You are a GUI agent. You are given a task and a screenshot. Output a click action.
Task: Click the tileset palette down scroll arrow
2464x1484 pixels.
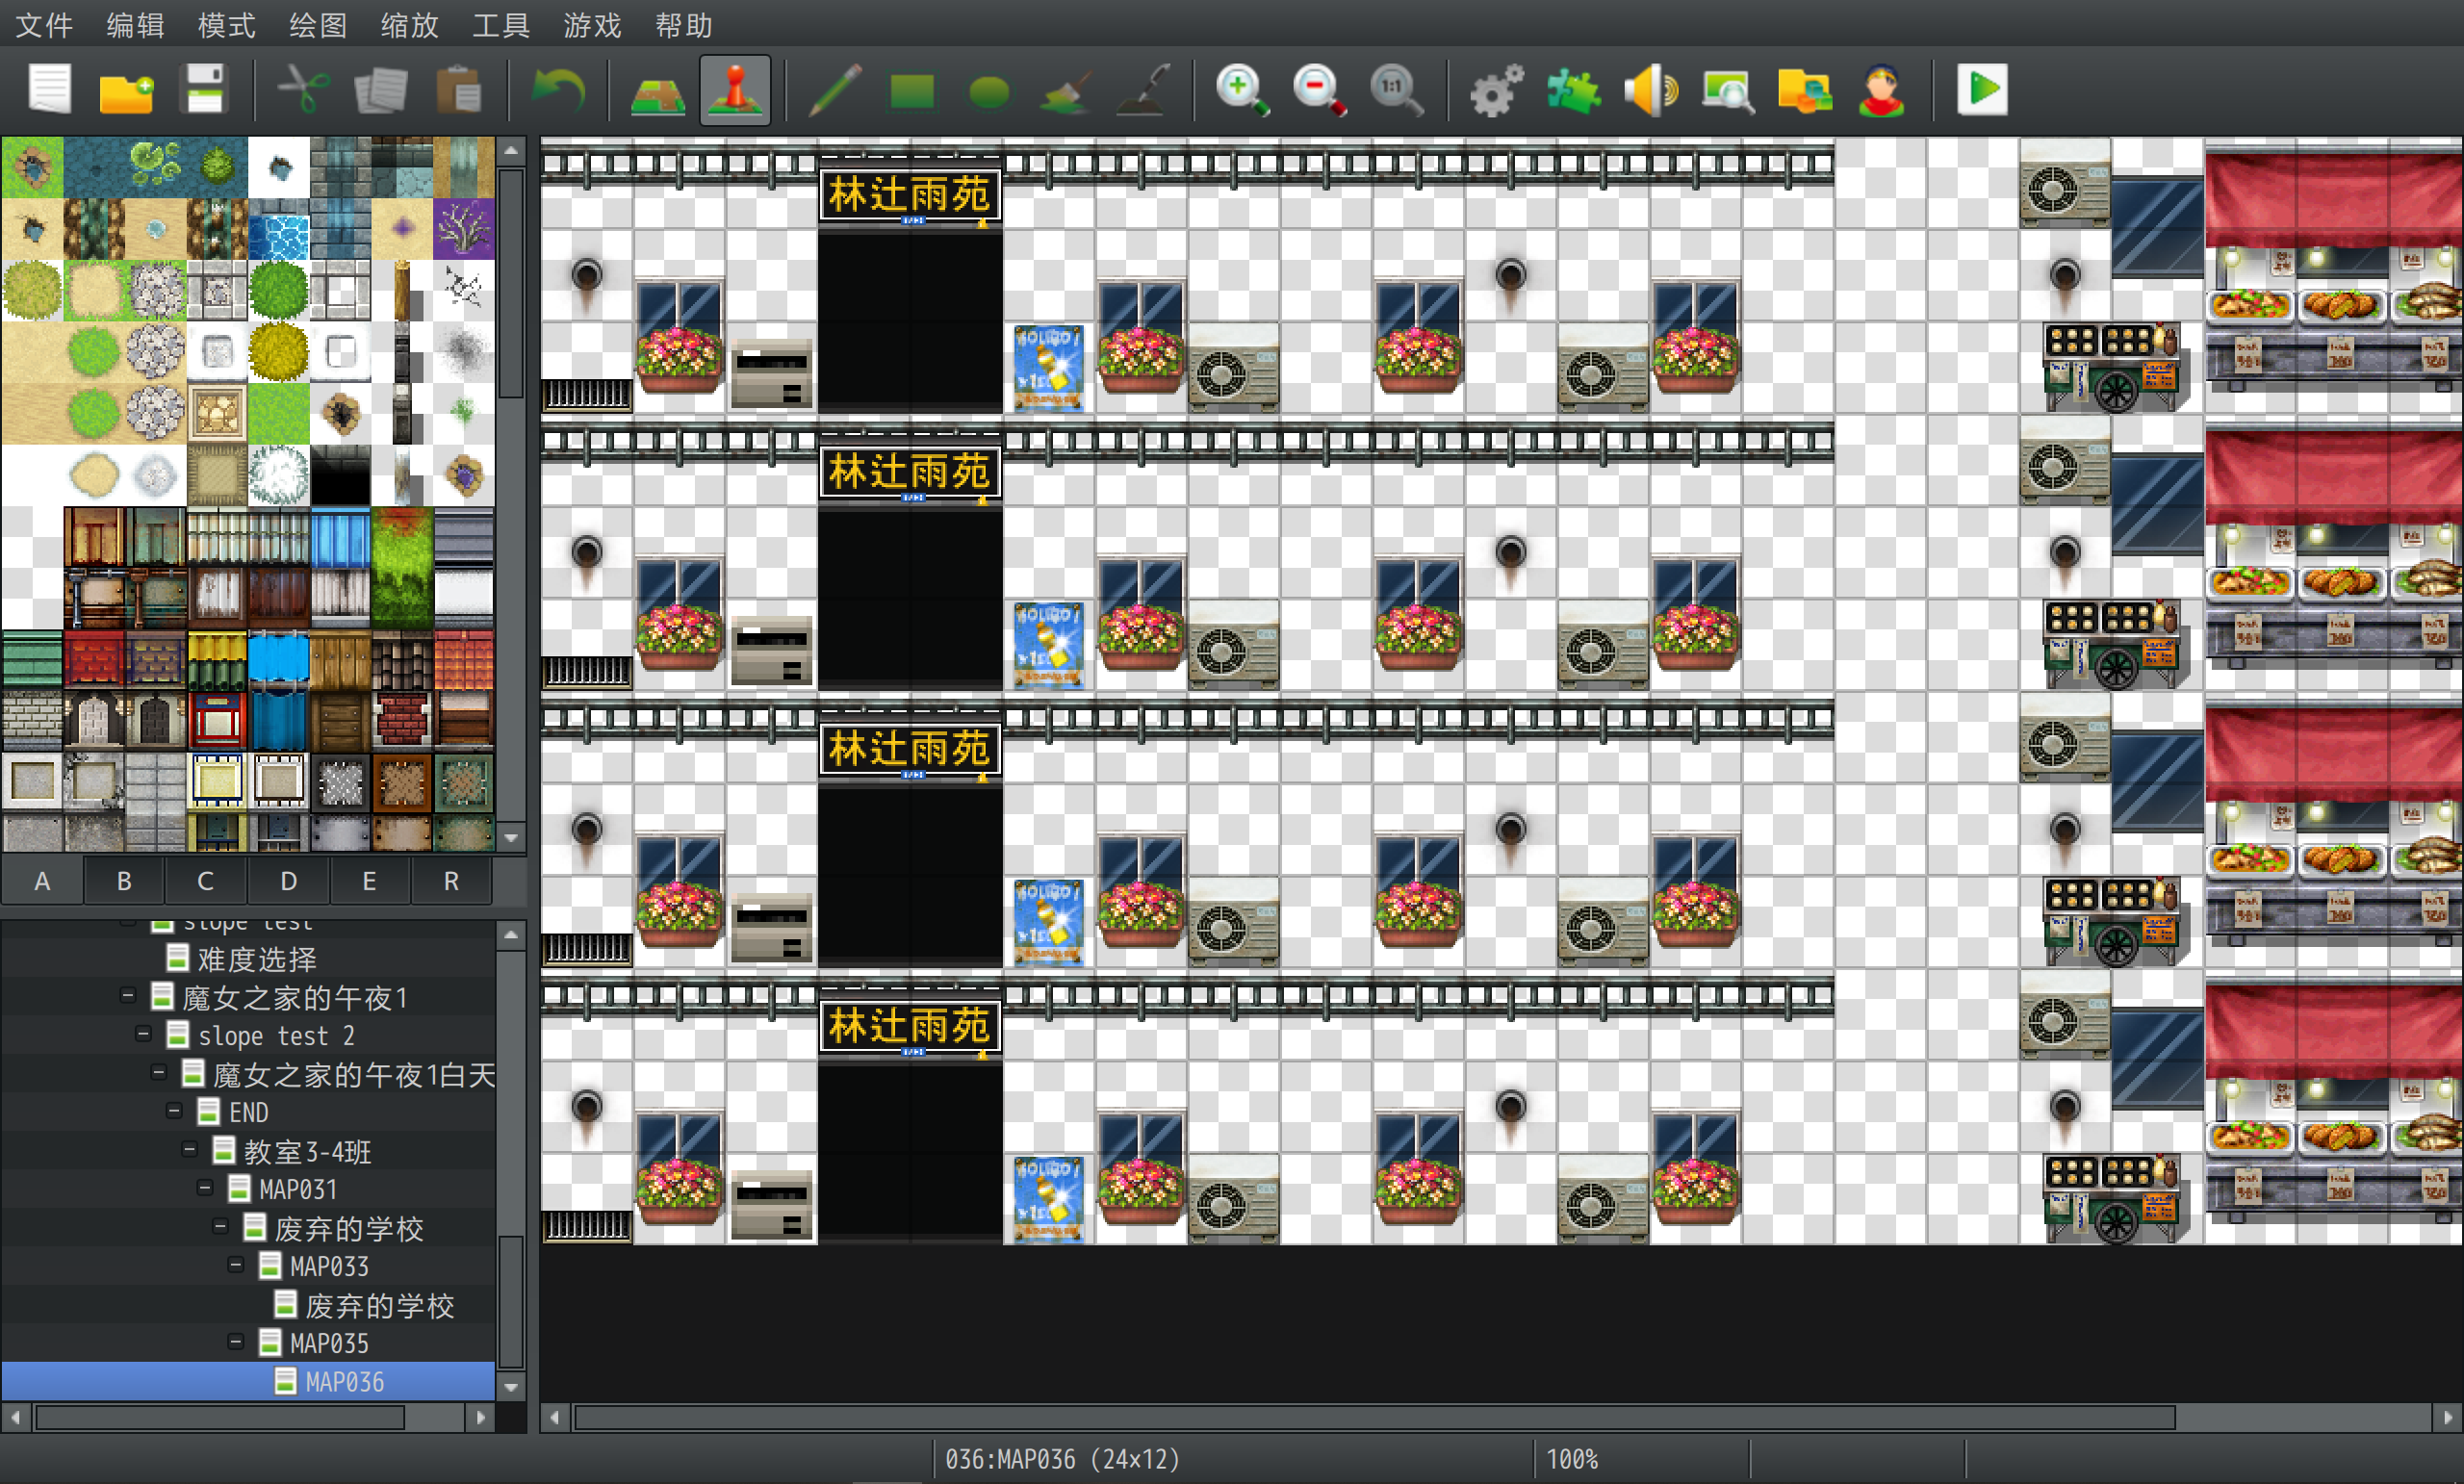tap(511, 838)
